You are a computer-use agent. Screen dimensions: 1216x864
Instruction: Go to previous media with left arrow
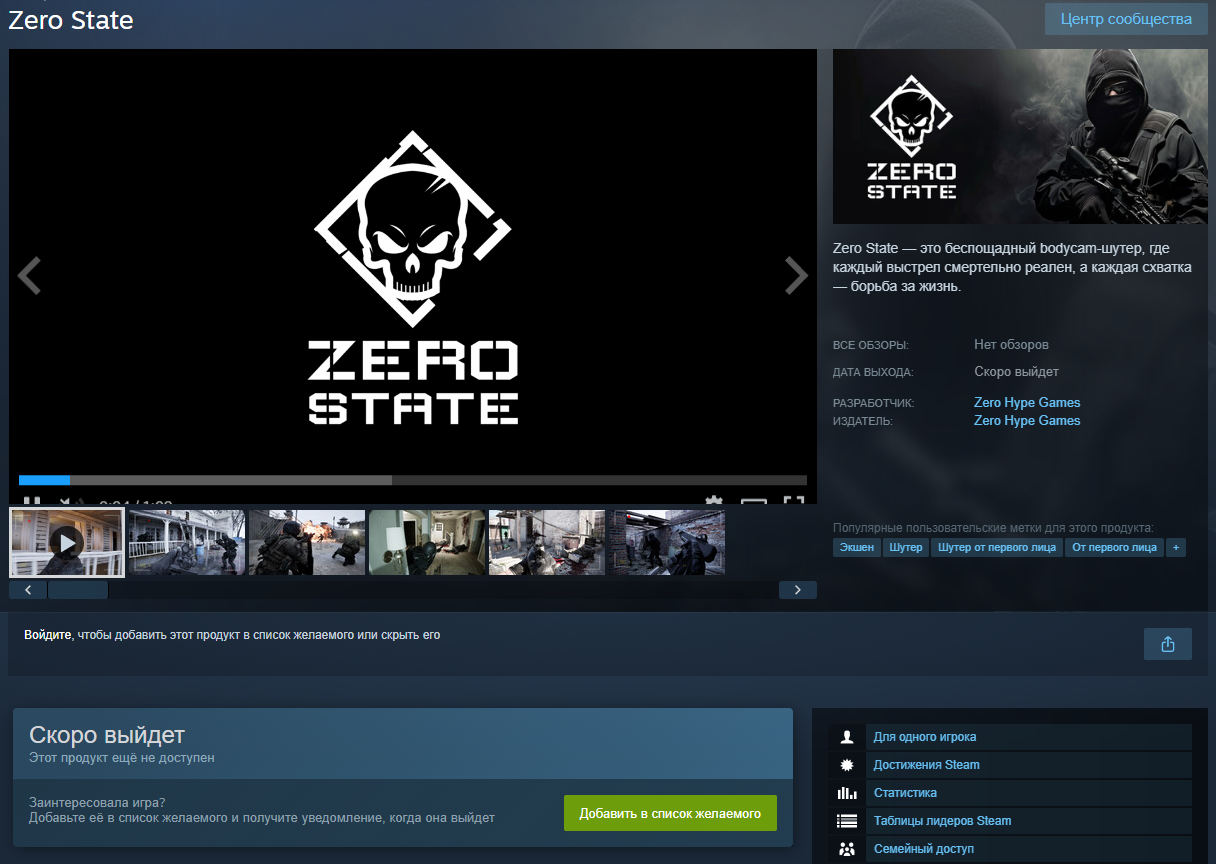(29, 276)
